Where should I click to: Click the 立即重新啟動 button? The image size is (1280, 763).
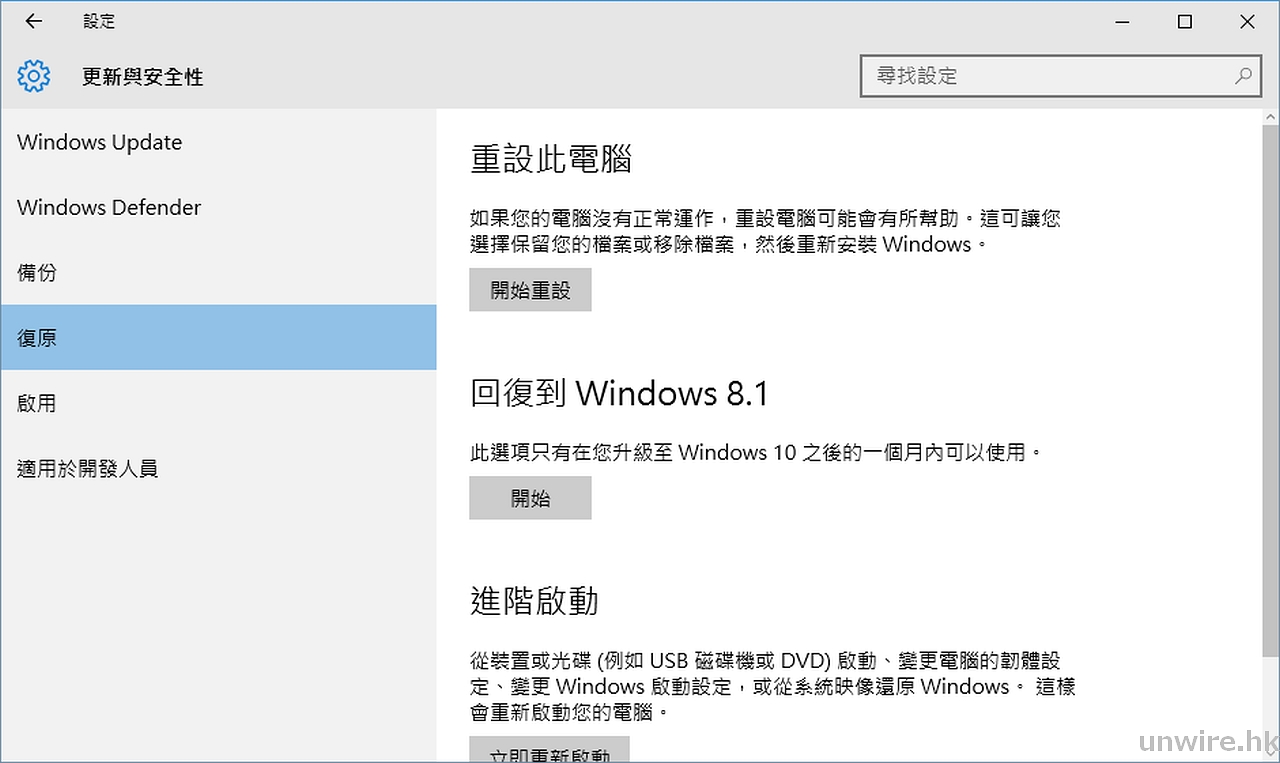(x=549, y=752)
